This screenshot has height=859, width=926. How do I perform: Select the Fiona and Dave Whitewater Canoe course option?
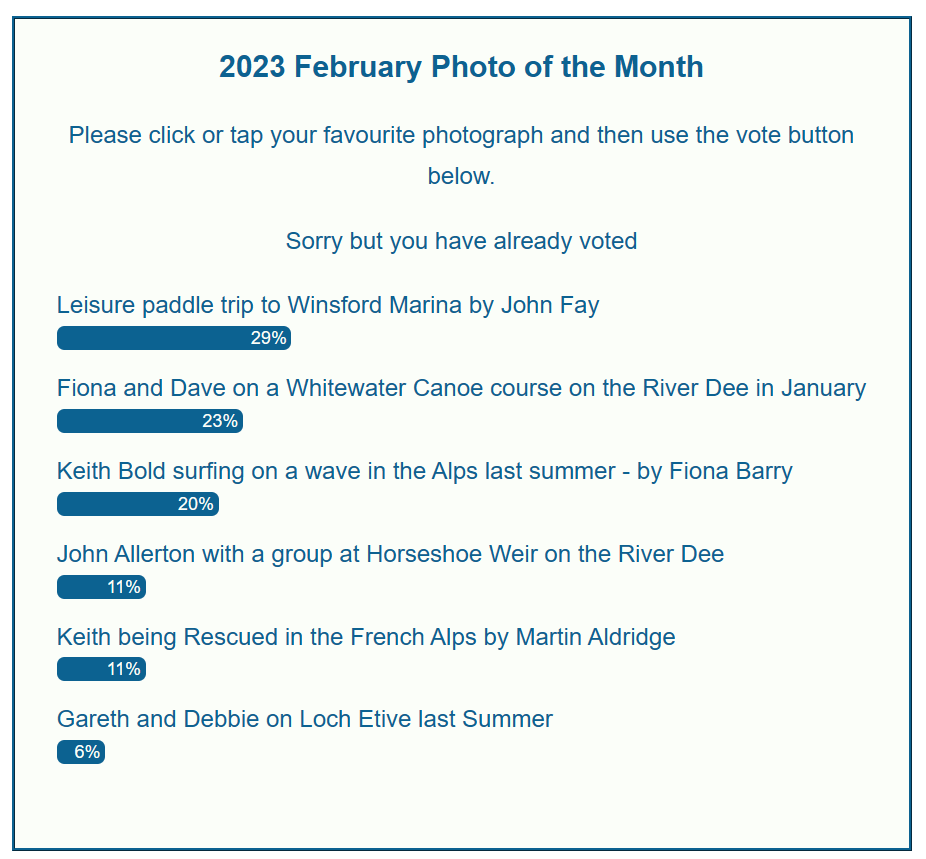point(461,388)
